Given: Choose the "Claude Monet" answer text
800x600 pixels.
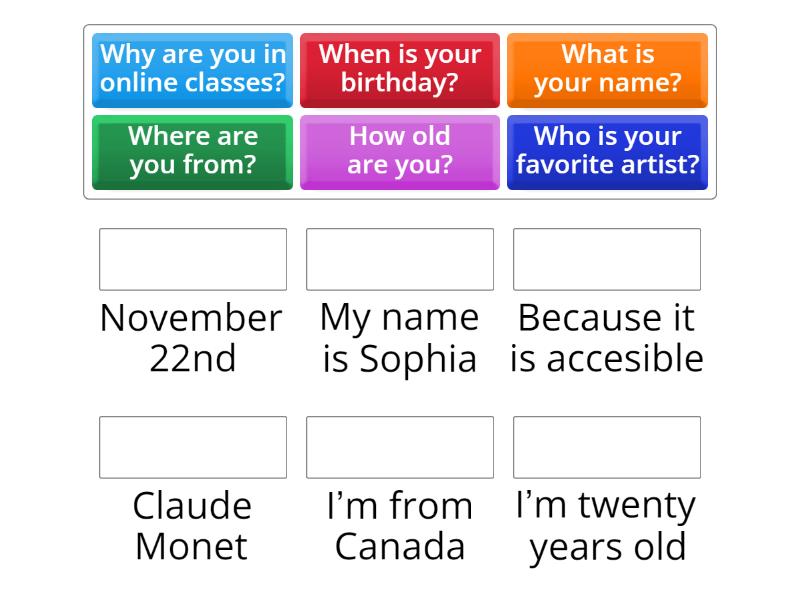Looking at the screenshot, I should 191,526.
